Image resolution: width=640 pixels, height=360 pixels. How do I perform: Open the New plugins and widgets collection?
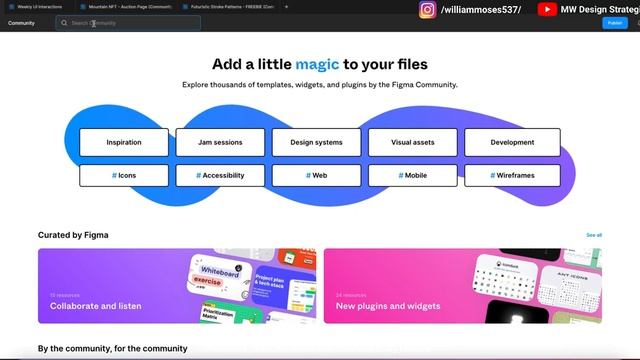click(x=463, y=286)
